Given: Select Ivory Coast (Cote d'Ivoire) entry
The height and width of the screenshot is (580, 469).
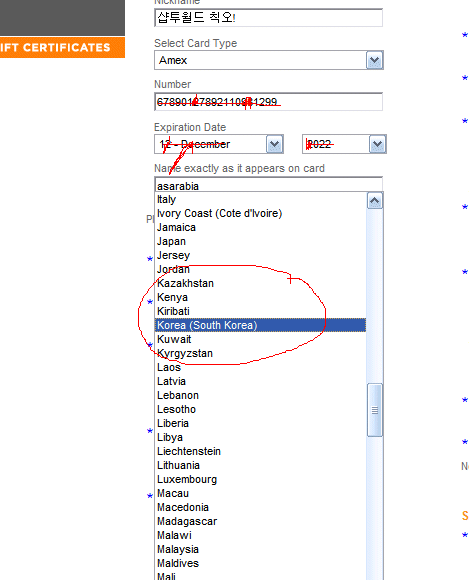Looking at the screenshot, I should 260,213.
